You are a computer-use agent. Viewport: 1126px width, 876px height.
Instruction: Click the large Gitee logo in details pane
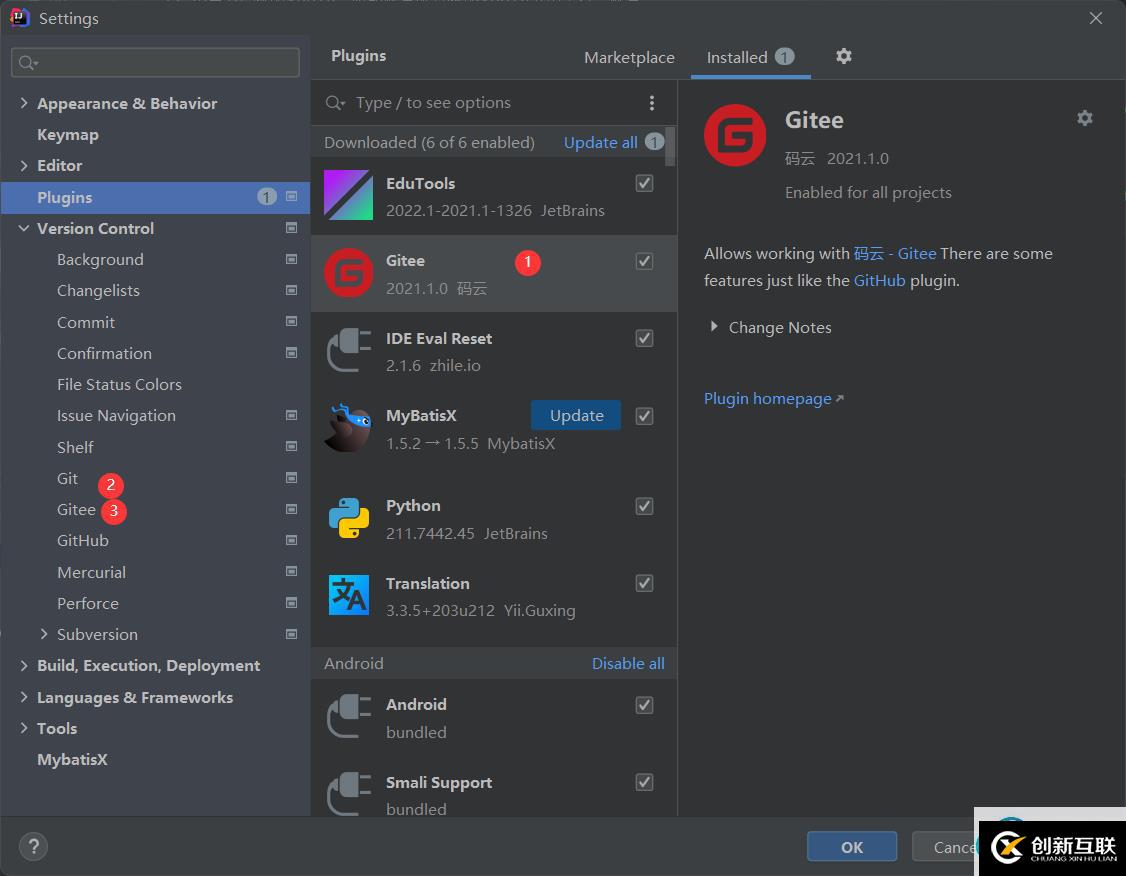pyautogui.click(x=735, y=135)
